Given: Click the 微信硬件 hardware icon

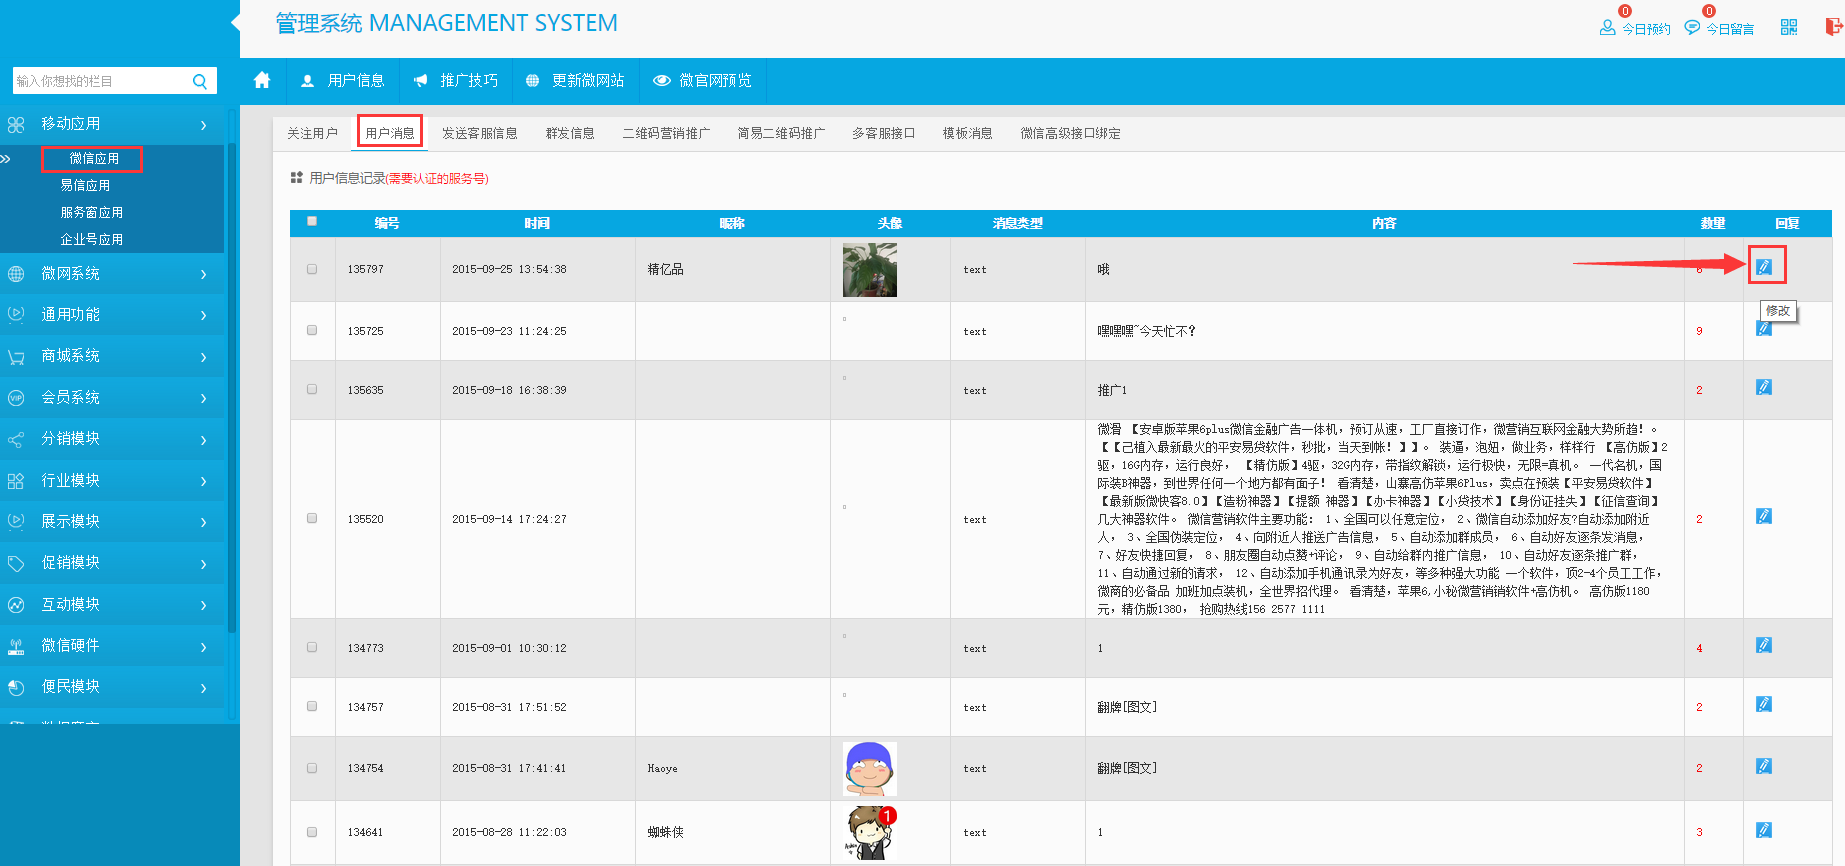Looking at the screenshot, I should (x=16, y=646).
